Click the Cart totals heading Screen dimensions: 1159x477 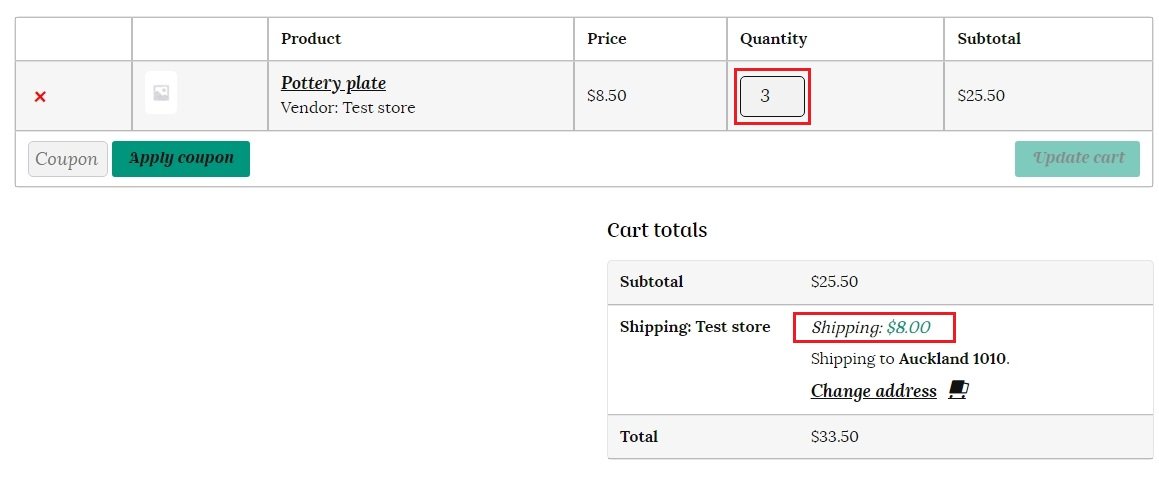pos(657,230)
